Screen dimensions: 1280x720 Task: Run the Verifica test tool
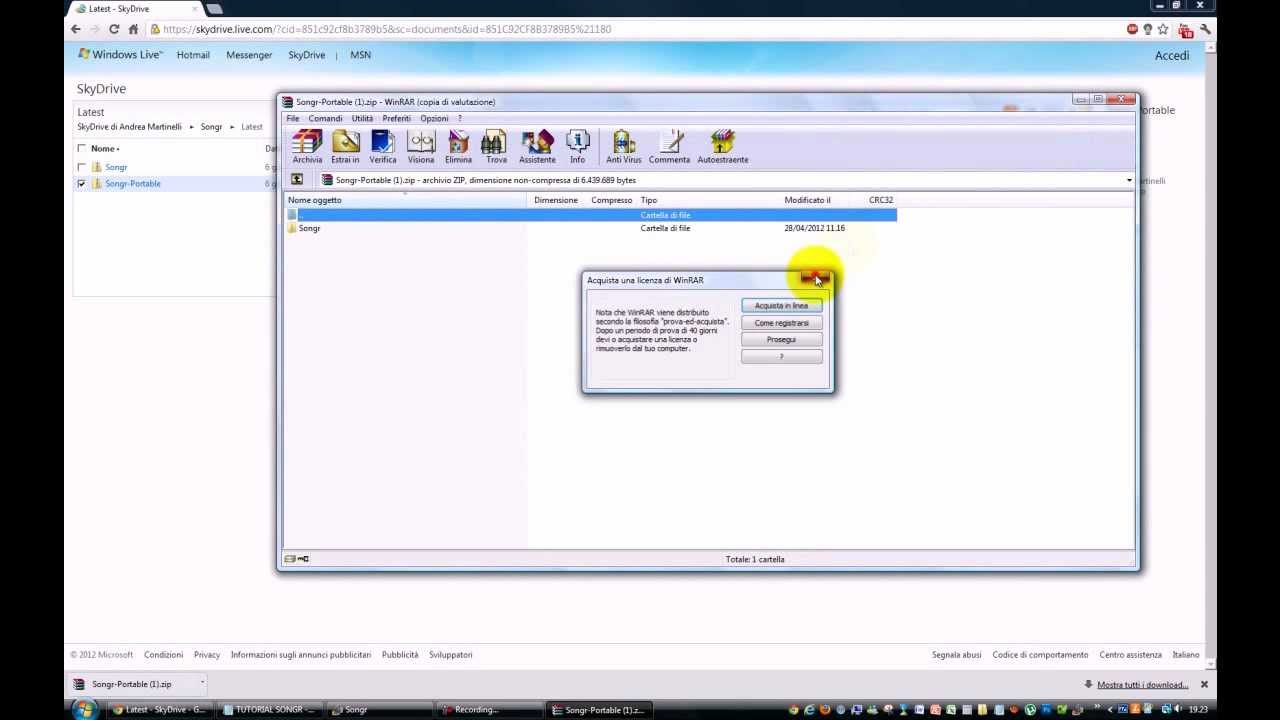tap(383, 147)
